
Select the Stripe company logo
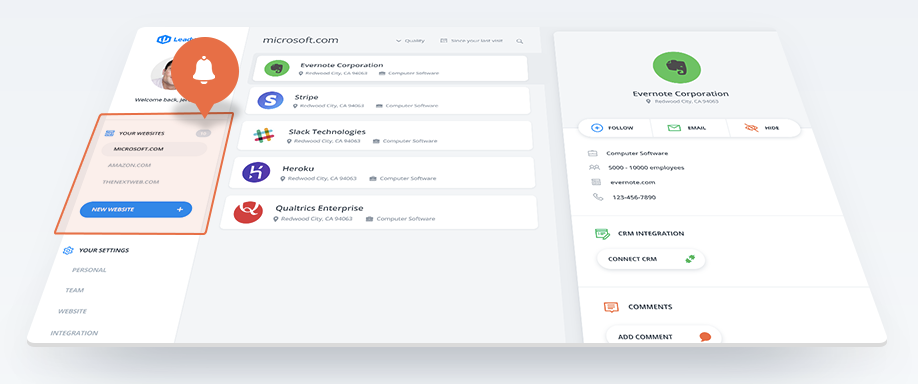[x=270, y=100]
